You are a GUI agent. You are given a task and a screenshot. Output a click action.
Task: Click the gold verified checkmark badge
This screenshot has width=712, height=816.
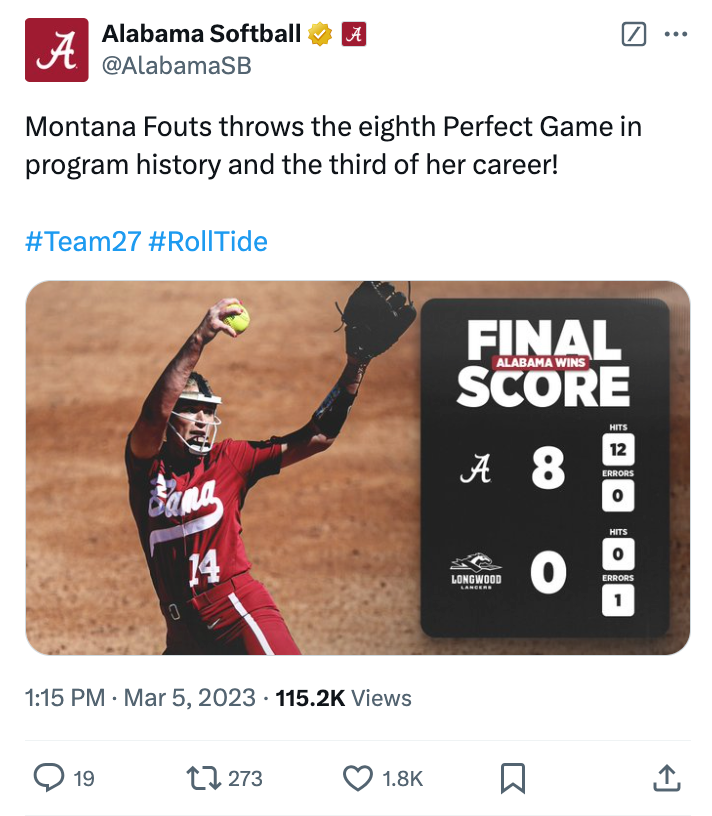(x=320, y=35)
